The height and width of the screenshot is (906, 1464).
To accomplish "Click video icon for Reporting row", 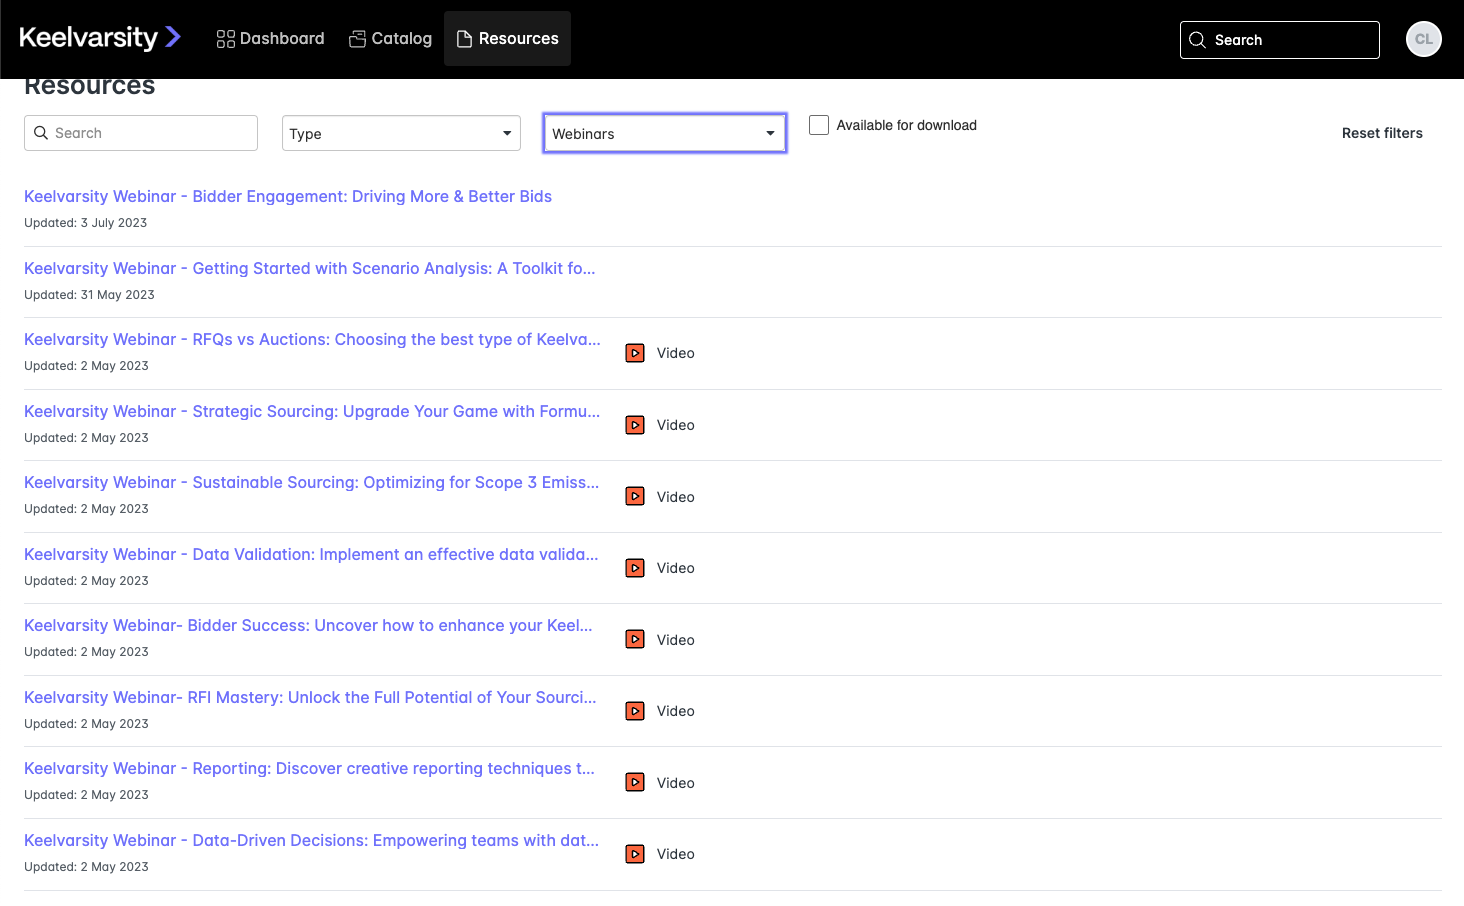I will click(x=635, y=782).
